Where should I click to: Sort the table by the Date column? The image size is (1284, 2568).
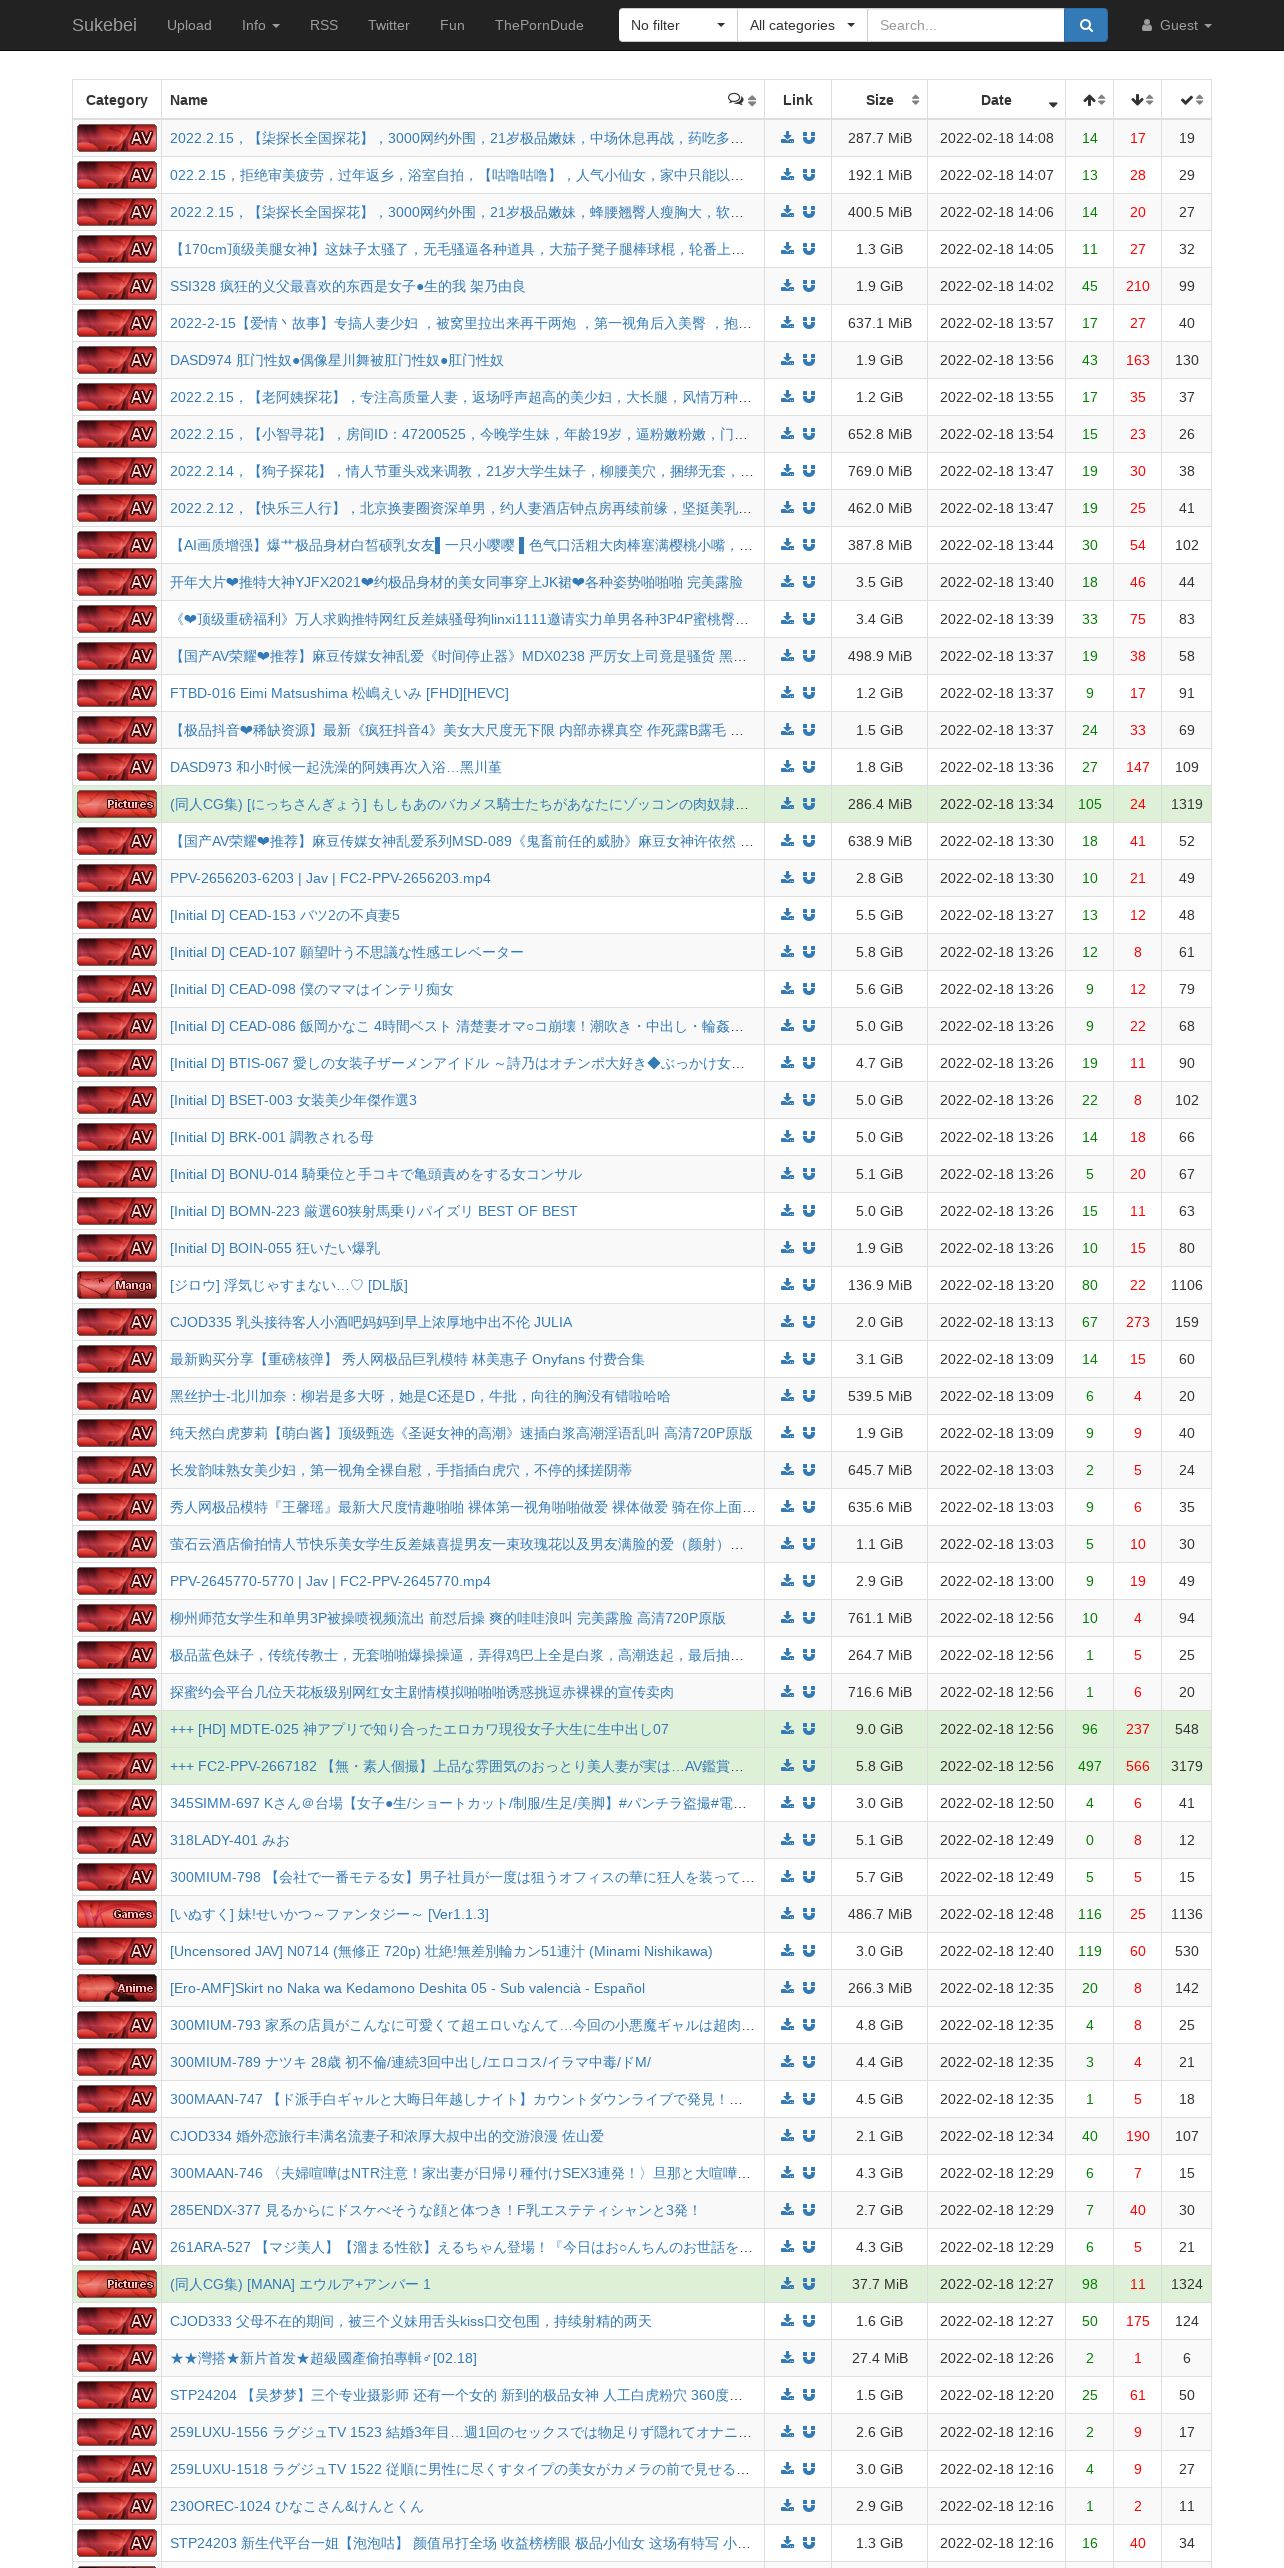pos(997,100)
